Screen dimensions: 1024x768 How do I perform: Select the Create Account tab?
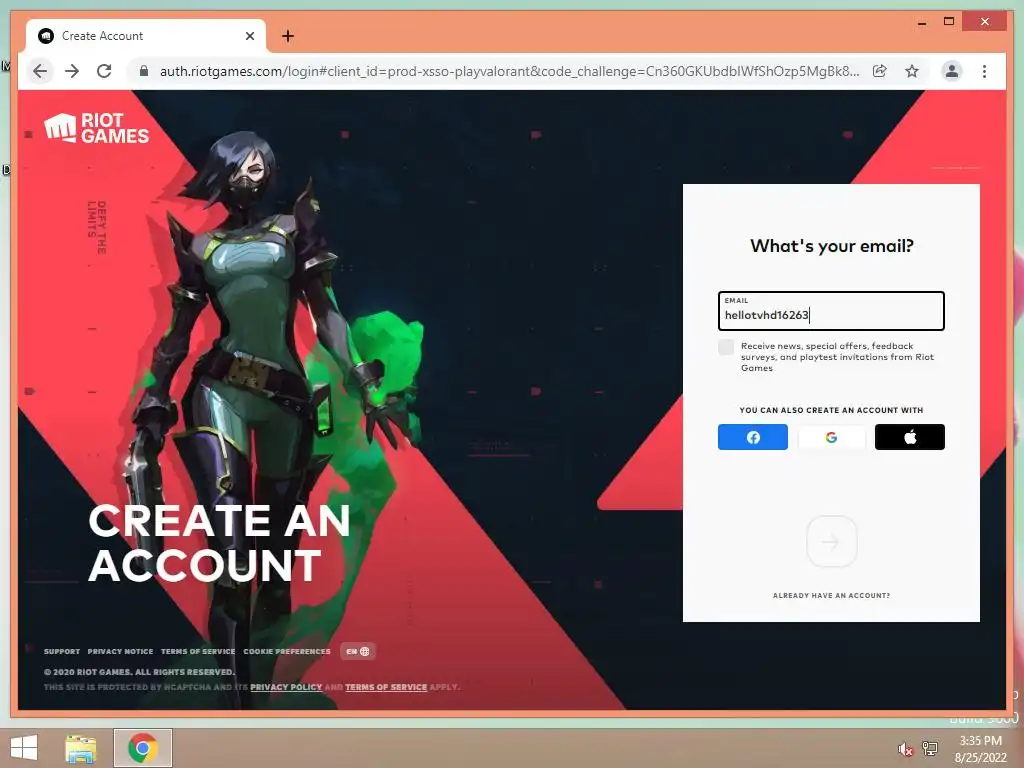146,36
